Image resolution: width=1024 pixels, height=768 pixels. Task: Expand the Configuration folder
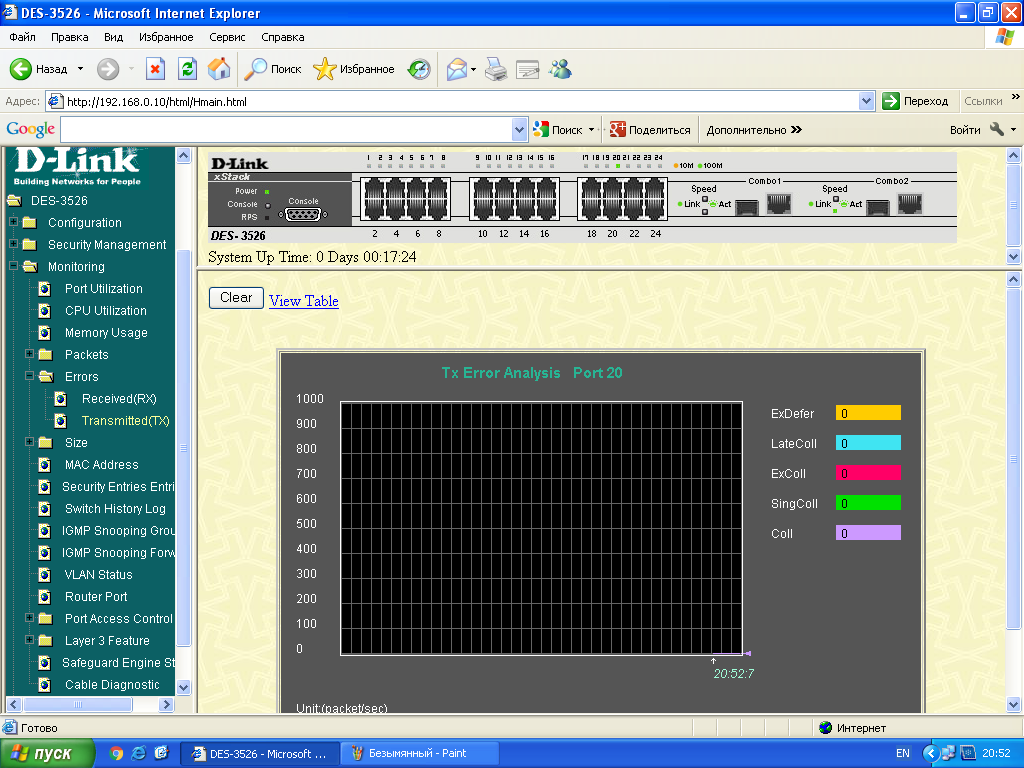13,222
